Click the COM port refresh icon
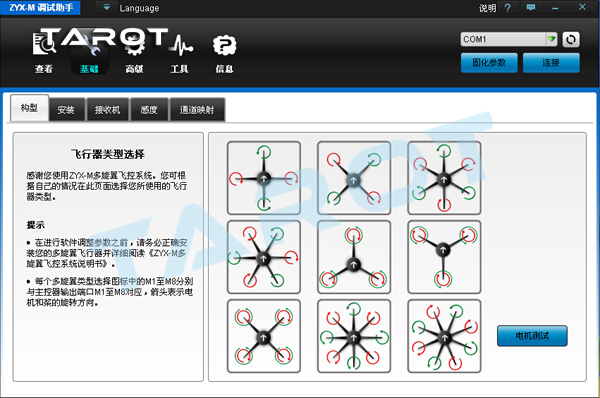600x398 pixels. 571,39
